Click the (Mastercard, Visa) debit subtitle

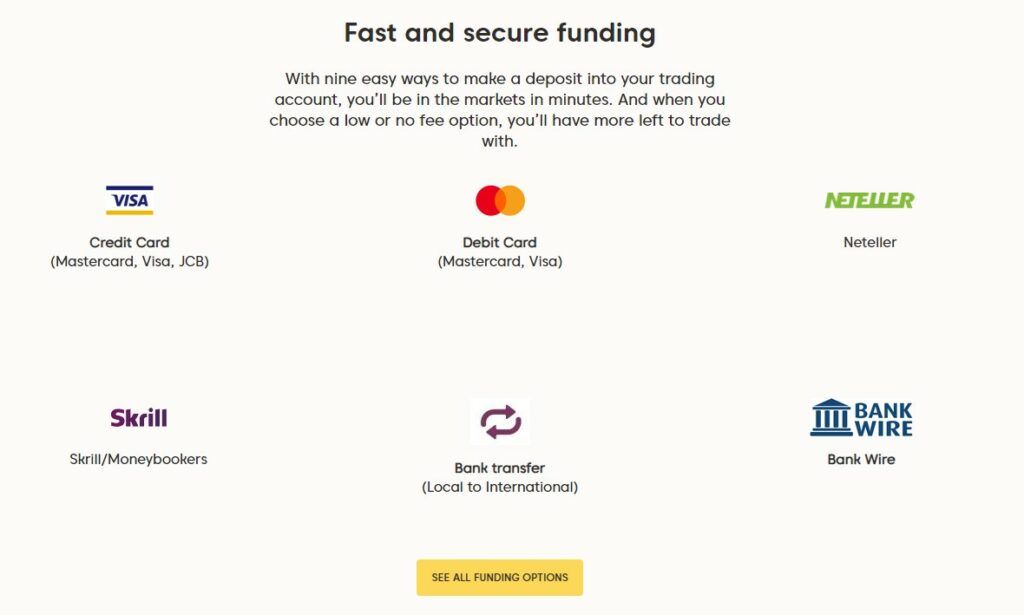[500, 262]
